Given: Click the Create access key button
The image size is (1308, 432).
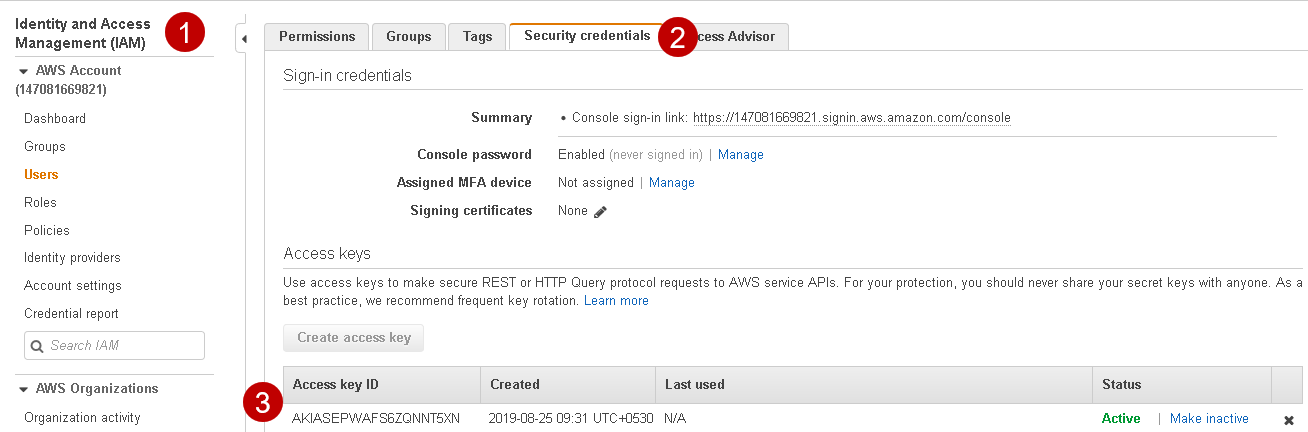Looking at the screenshot, I should 354,338.
